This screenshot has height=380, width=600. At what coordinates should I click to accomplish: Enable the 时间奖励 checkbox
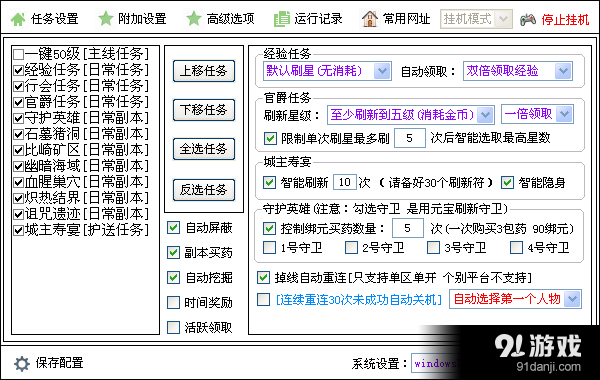tap(173, 303)
